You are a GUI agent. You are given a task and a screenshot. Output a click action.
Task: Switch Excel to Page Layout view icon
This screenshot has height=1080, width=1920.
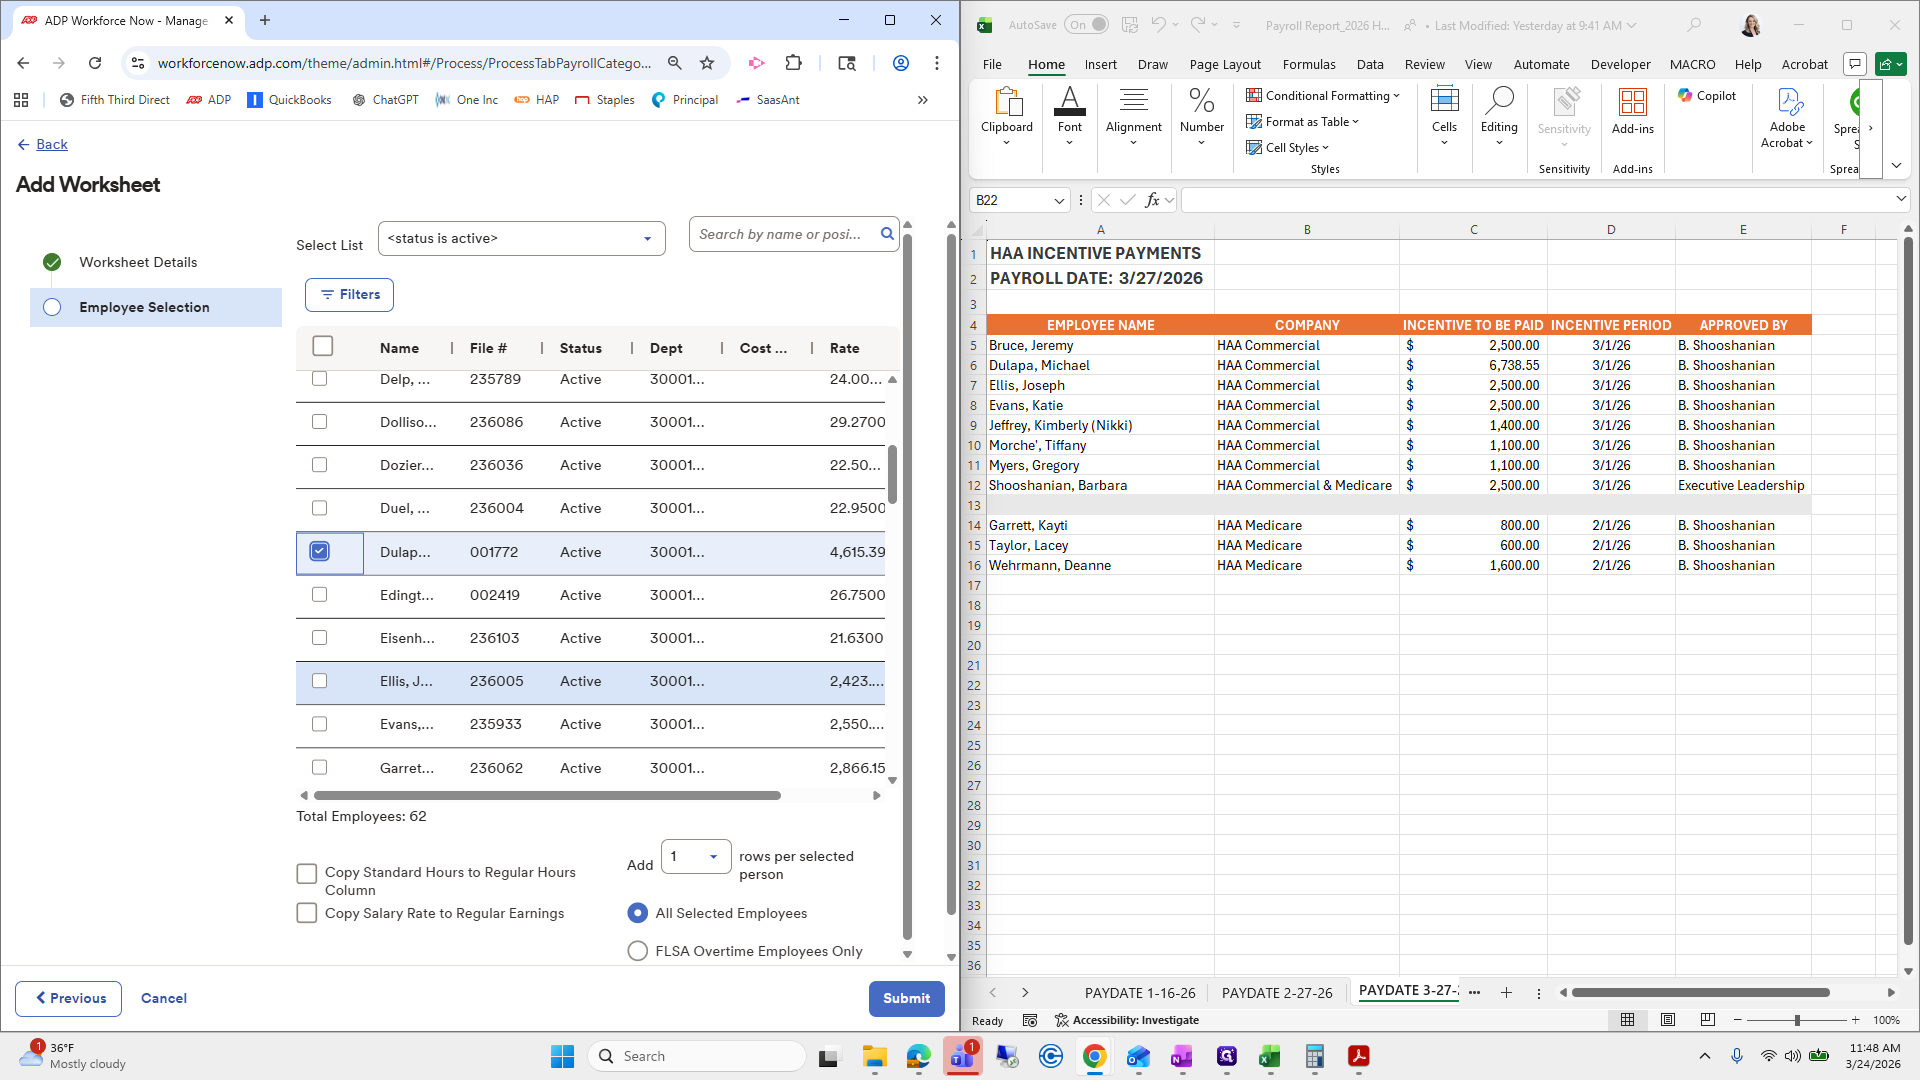[x=1668, y=1020]
